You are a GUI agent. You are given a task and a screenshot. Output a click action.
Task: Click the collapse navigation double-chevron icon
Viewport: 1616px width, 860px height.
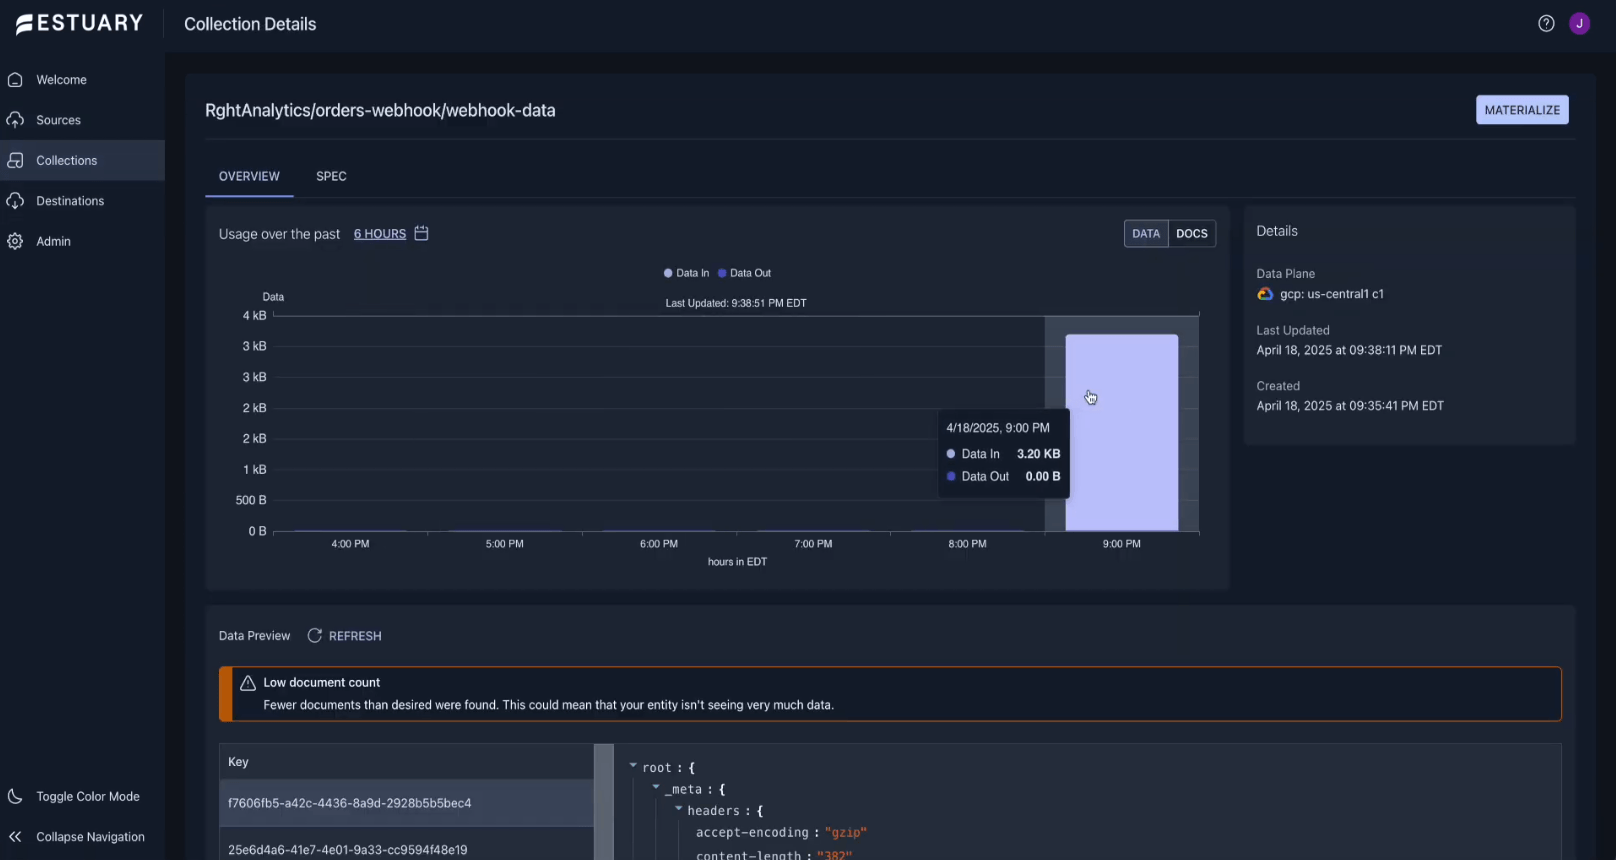click(15, 837)
